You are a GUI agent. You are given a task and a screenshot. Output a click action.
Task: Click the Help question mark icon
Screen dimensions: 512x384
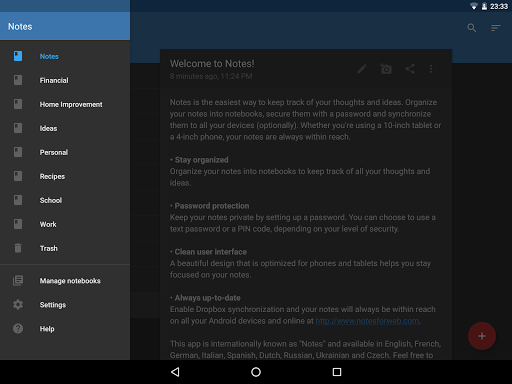click(x=18, y=329)
